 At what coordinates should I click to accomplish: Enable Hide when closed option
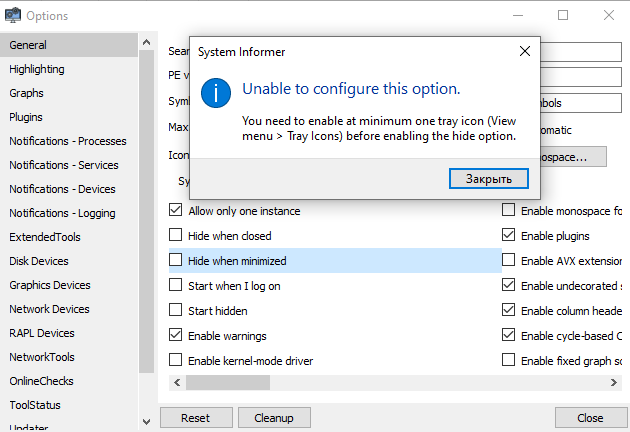176,235
